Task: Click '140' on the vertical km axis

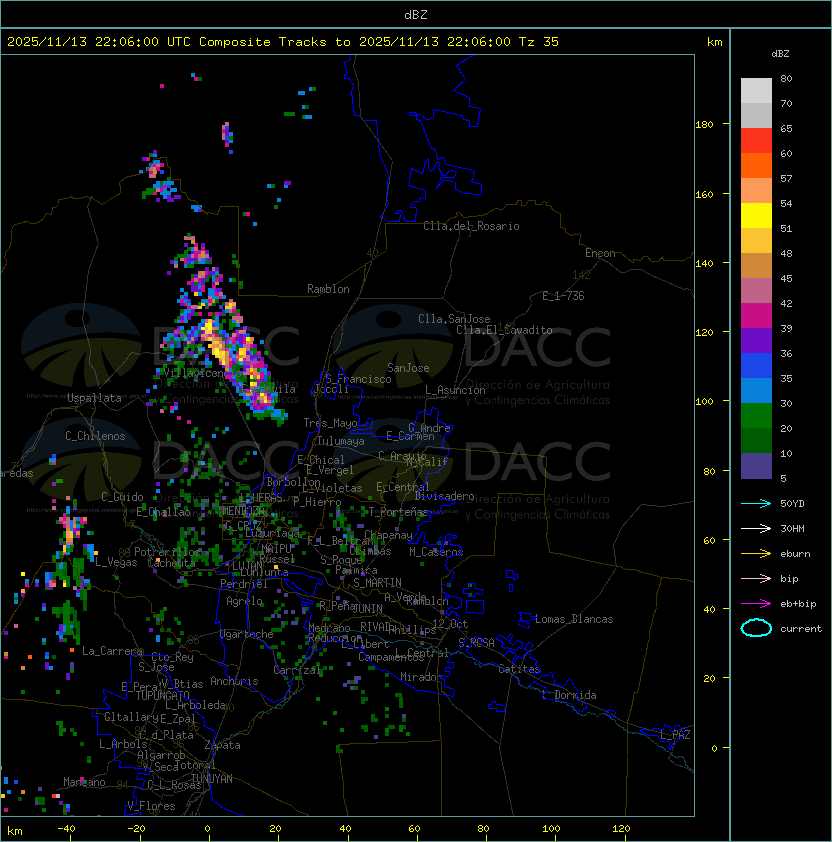Action: (x=704, y=264)
